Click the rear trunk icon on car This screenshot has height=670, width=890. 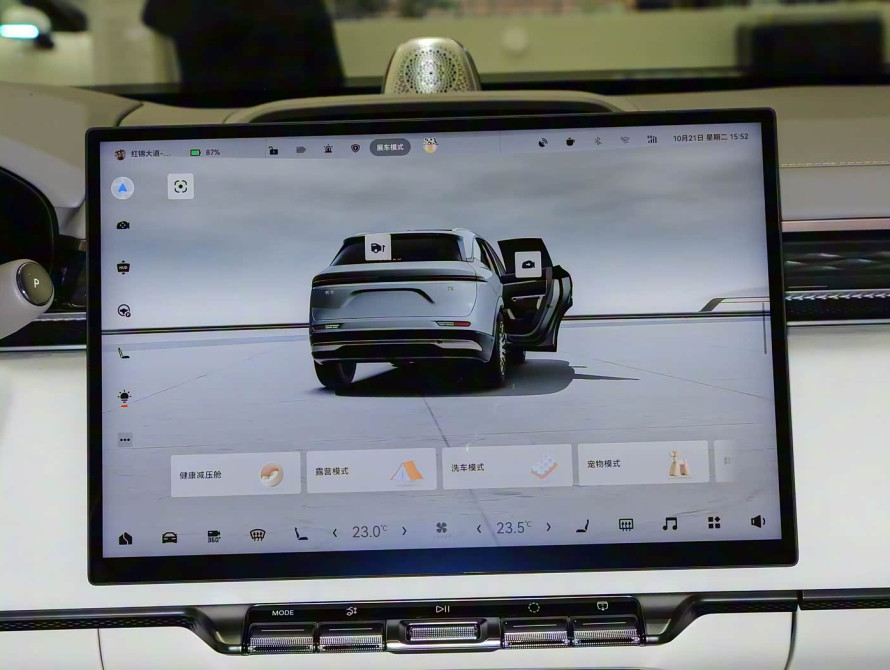click(378, 247)
